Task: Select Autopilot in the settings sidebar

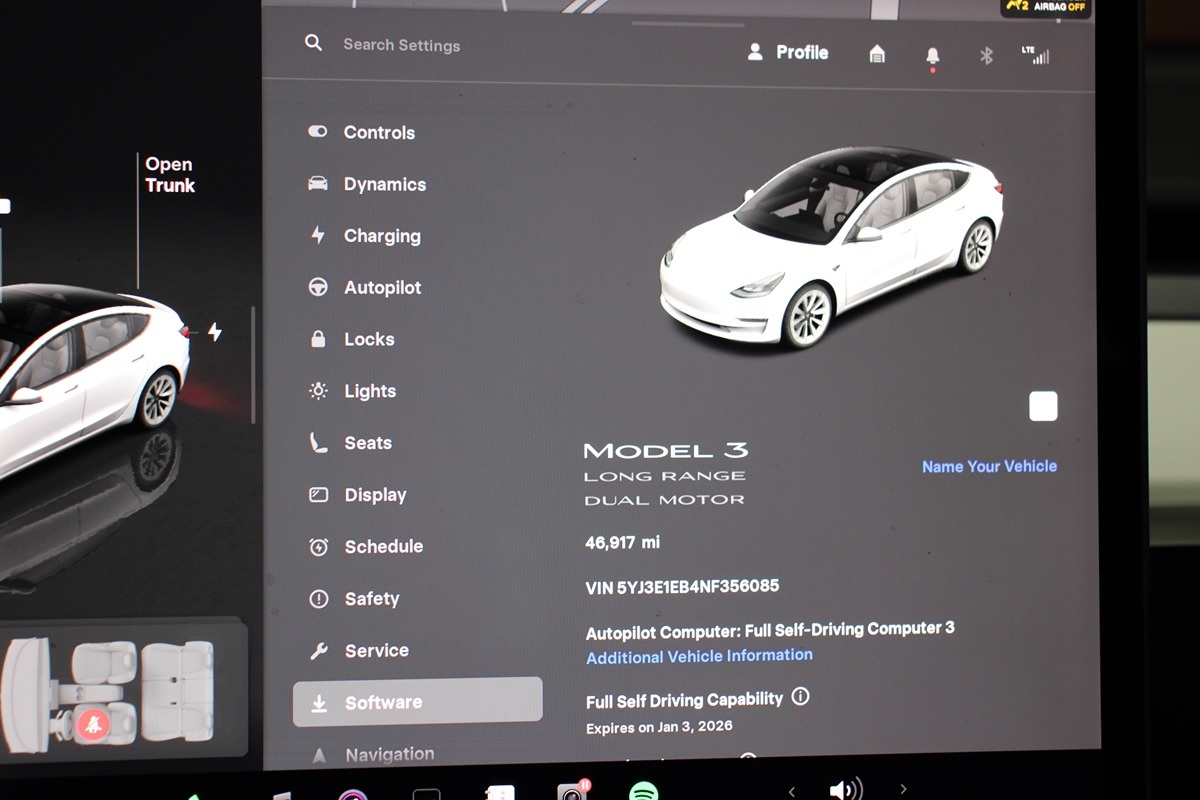Action: click(x=382, y=288)
